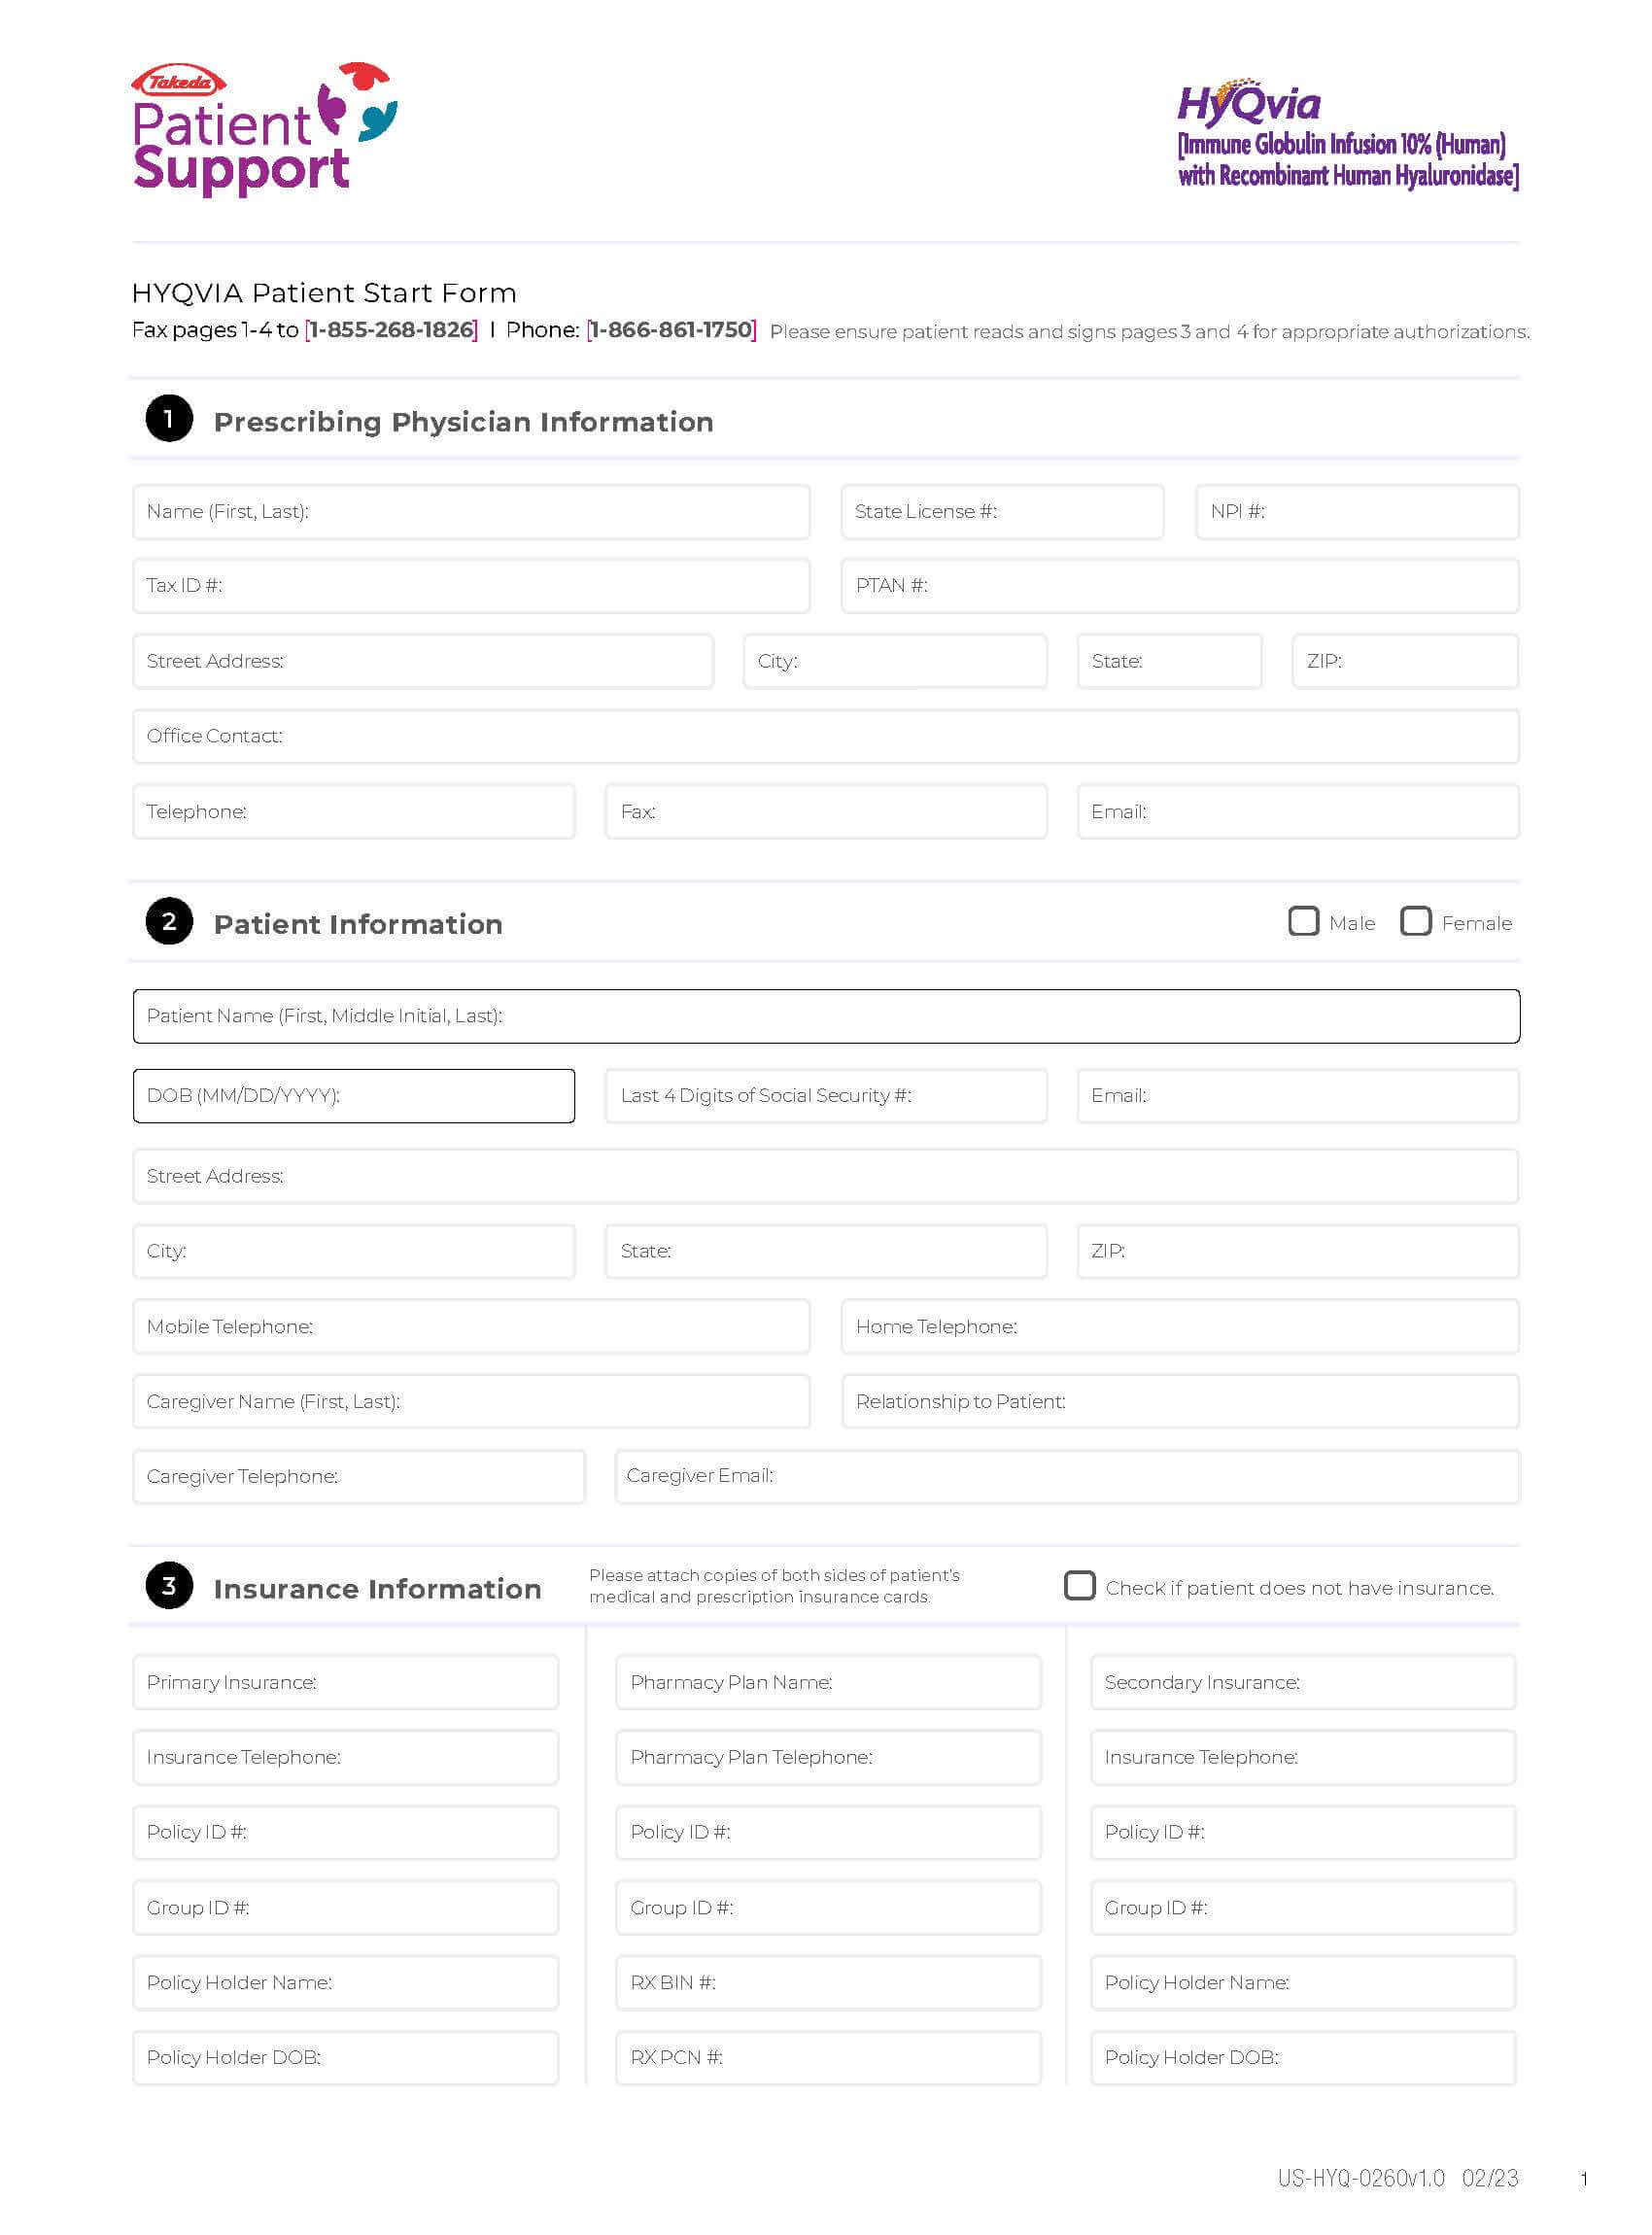Click the number 1 section circle
Screen dimensions: 1652x2235
point(169,419)
